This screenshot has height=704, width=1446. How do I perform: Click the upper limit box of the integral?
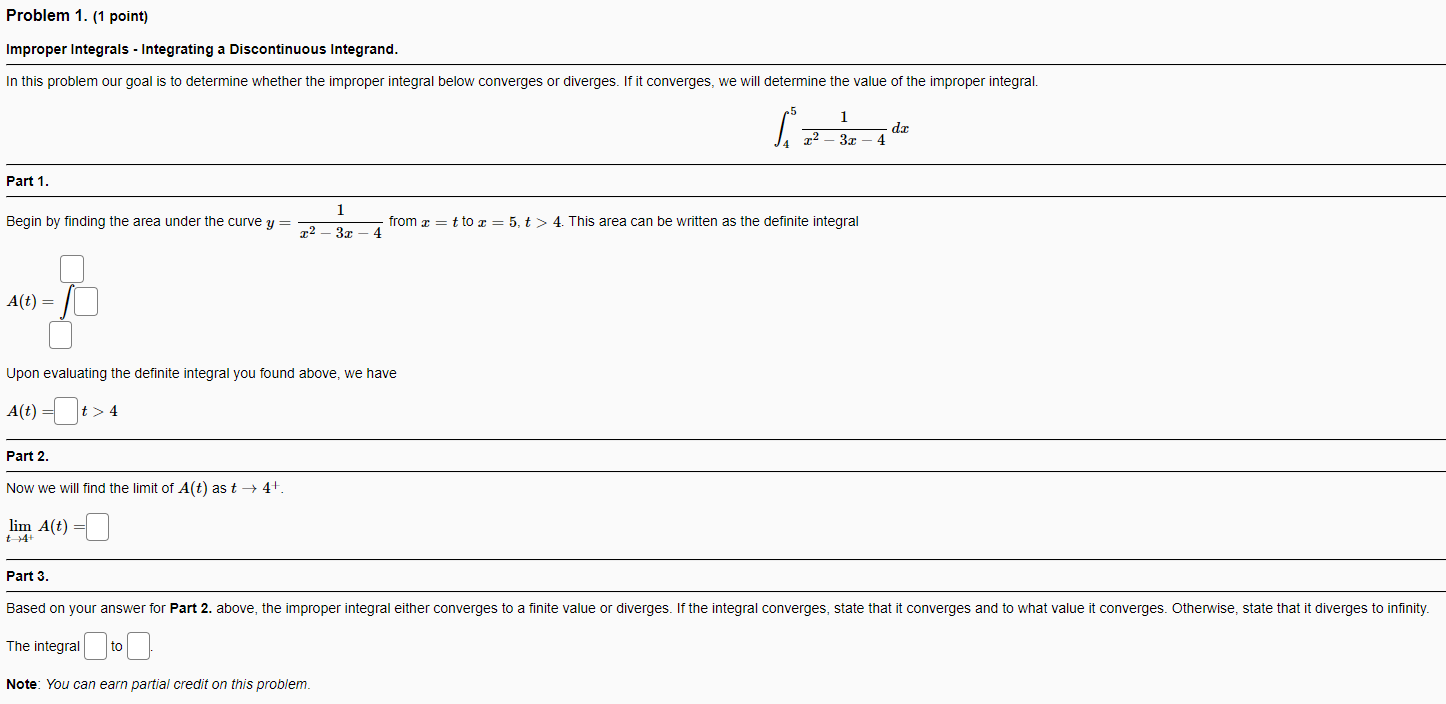pyautogui.click(x=70, y=268)
